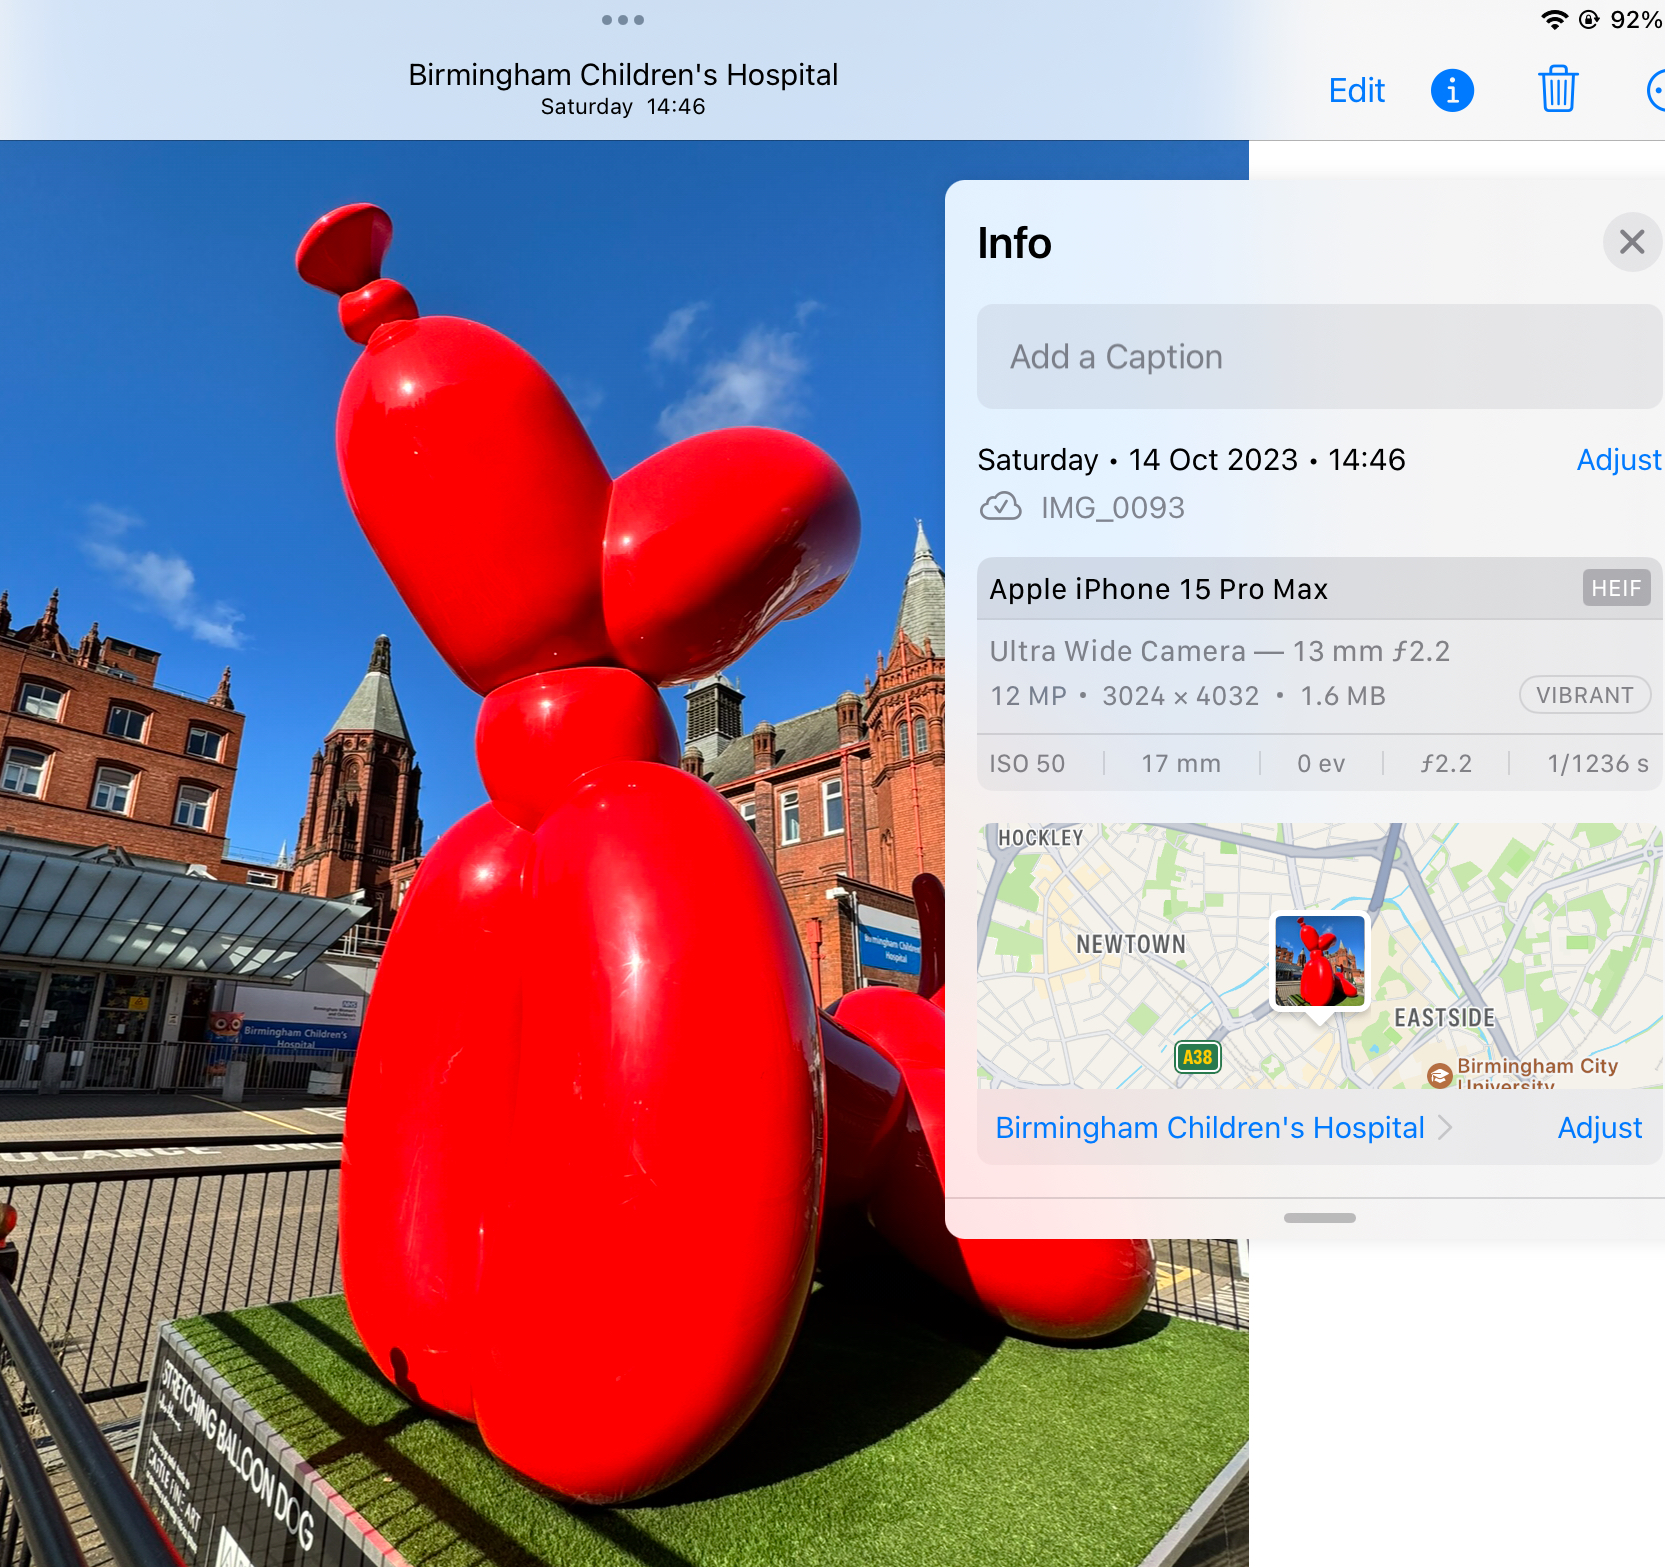This screenshot has width=1665, height=1567.
Task: Tap the 17 mm focal length value
Action: [x=1181, y=764]
